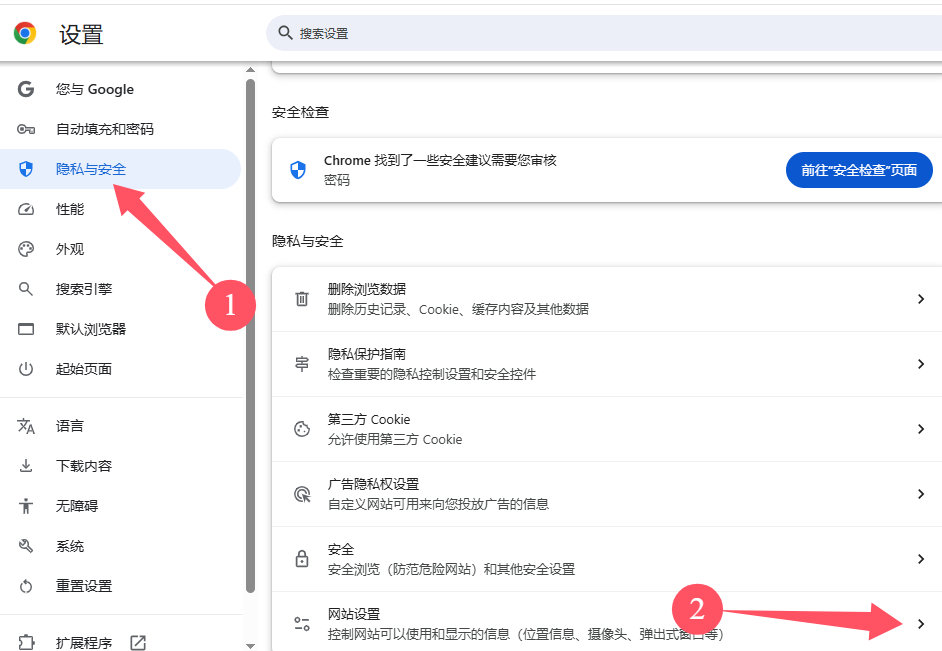Open 广告隐私权设置 via right chevron
This screenshot has height=651, width=942.
921,494
